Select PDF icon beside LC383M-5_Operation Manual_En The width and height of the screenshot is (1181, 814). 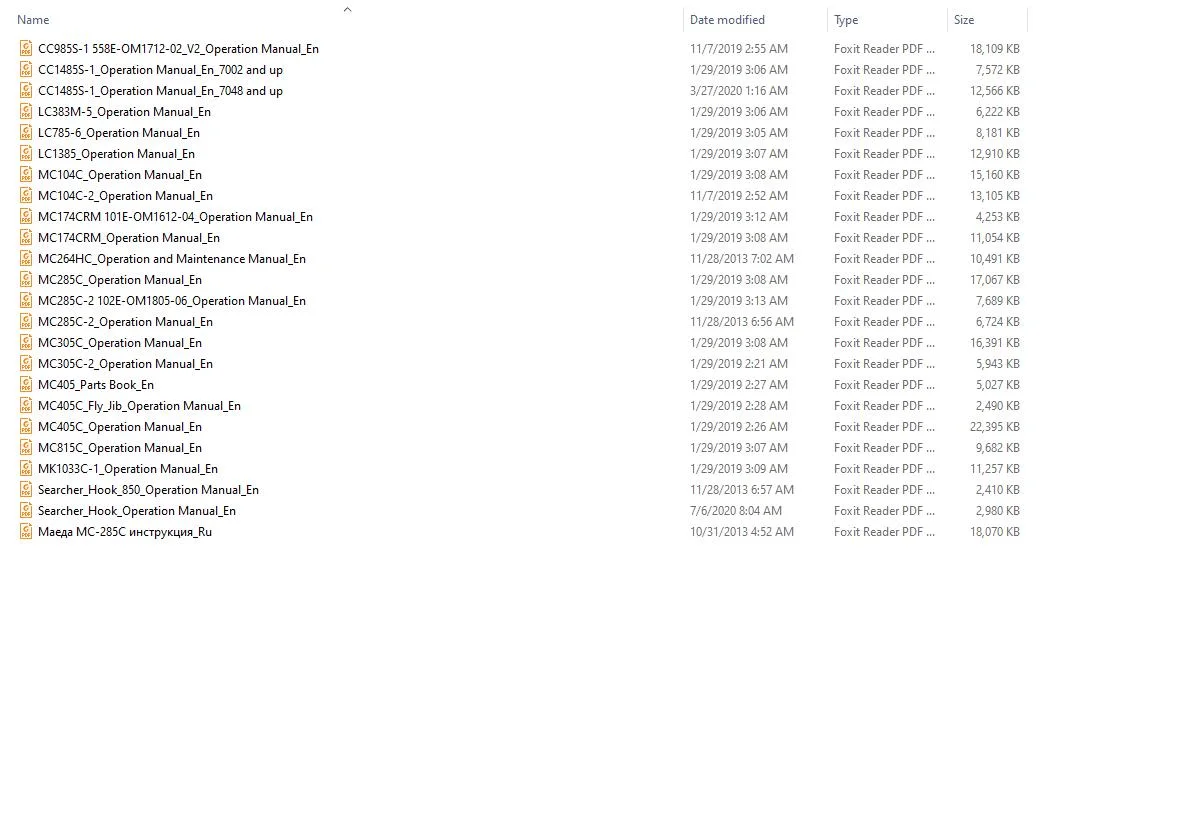[26, 111]
